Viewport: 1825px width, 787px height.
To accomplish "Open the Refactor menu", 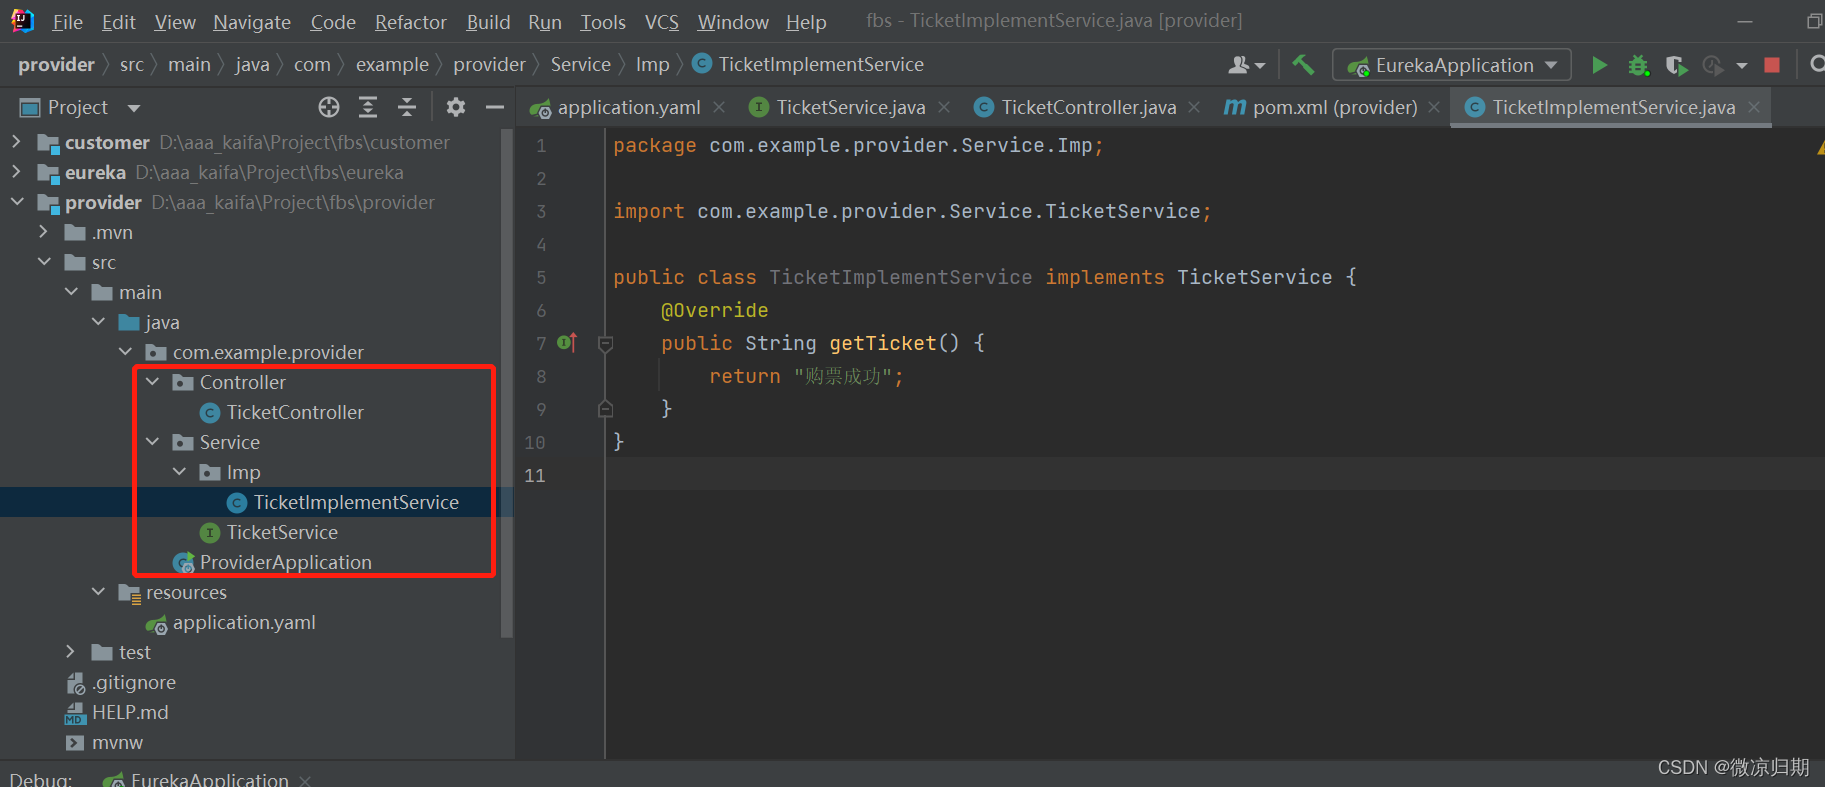I will tap(410, 22).
